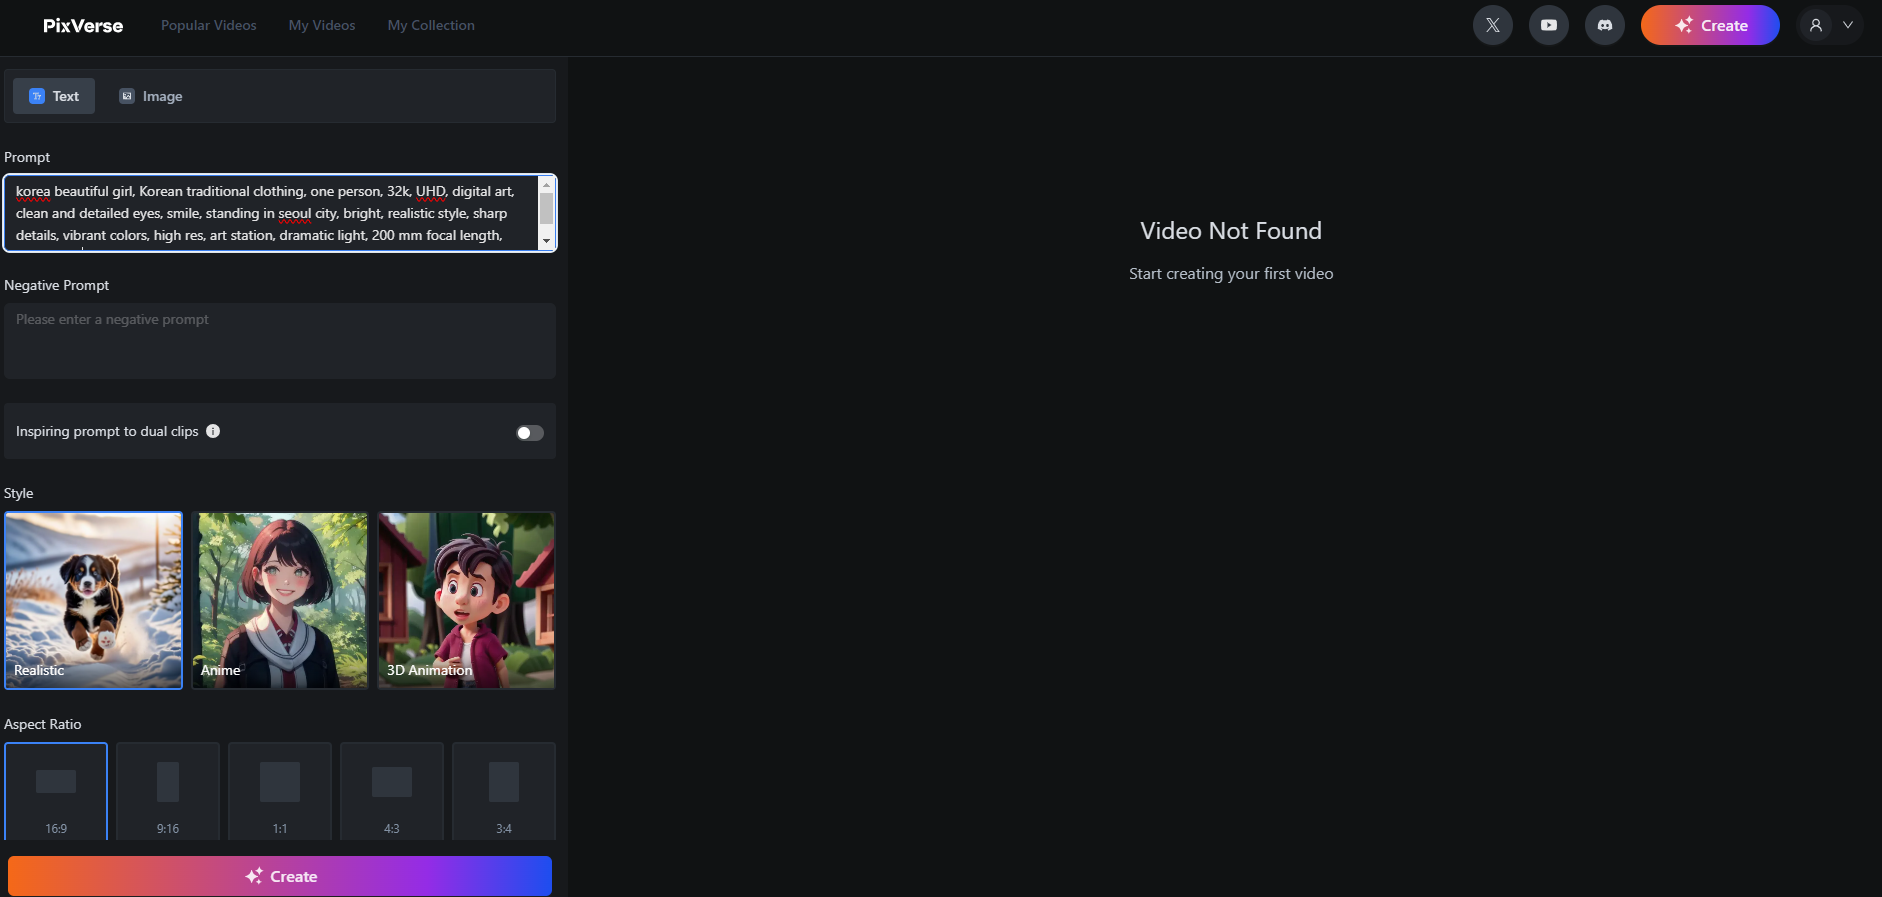The width and height of the screenshot is (1882, 897).
Task: Click the wide Create button at the bottom
Action: click(280, 876)
